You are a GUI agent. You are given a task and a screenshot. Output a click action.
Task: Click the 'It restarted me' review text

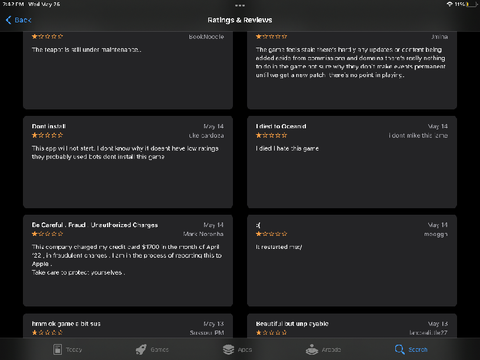[279, 247]
